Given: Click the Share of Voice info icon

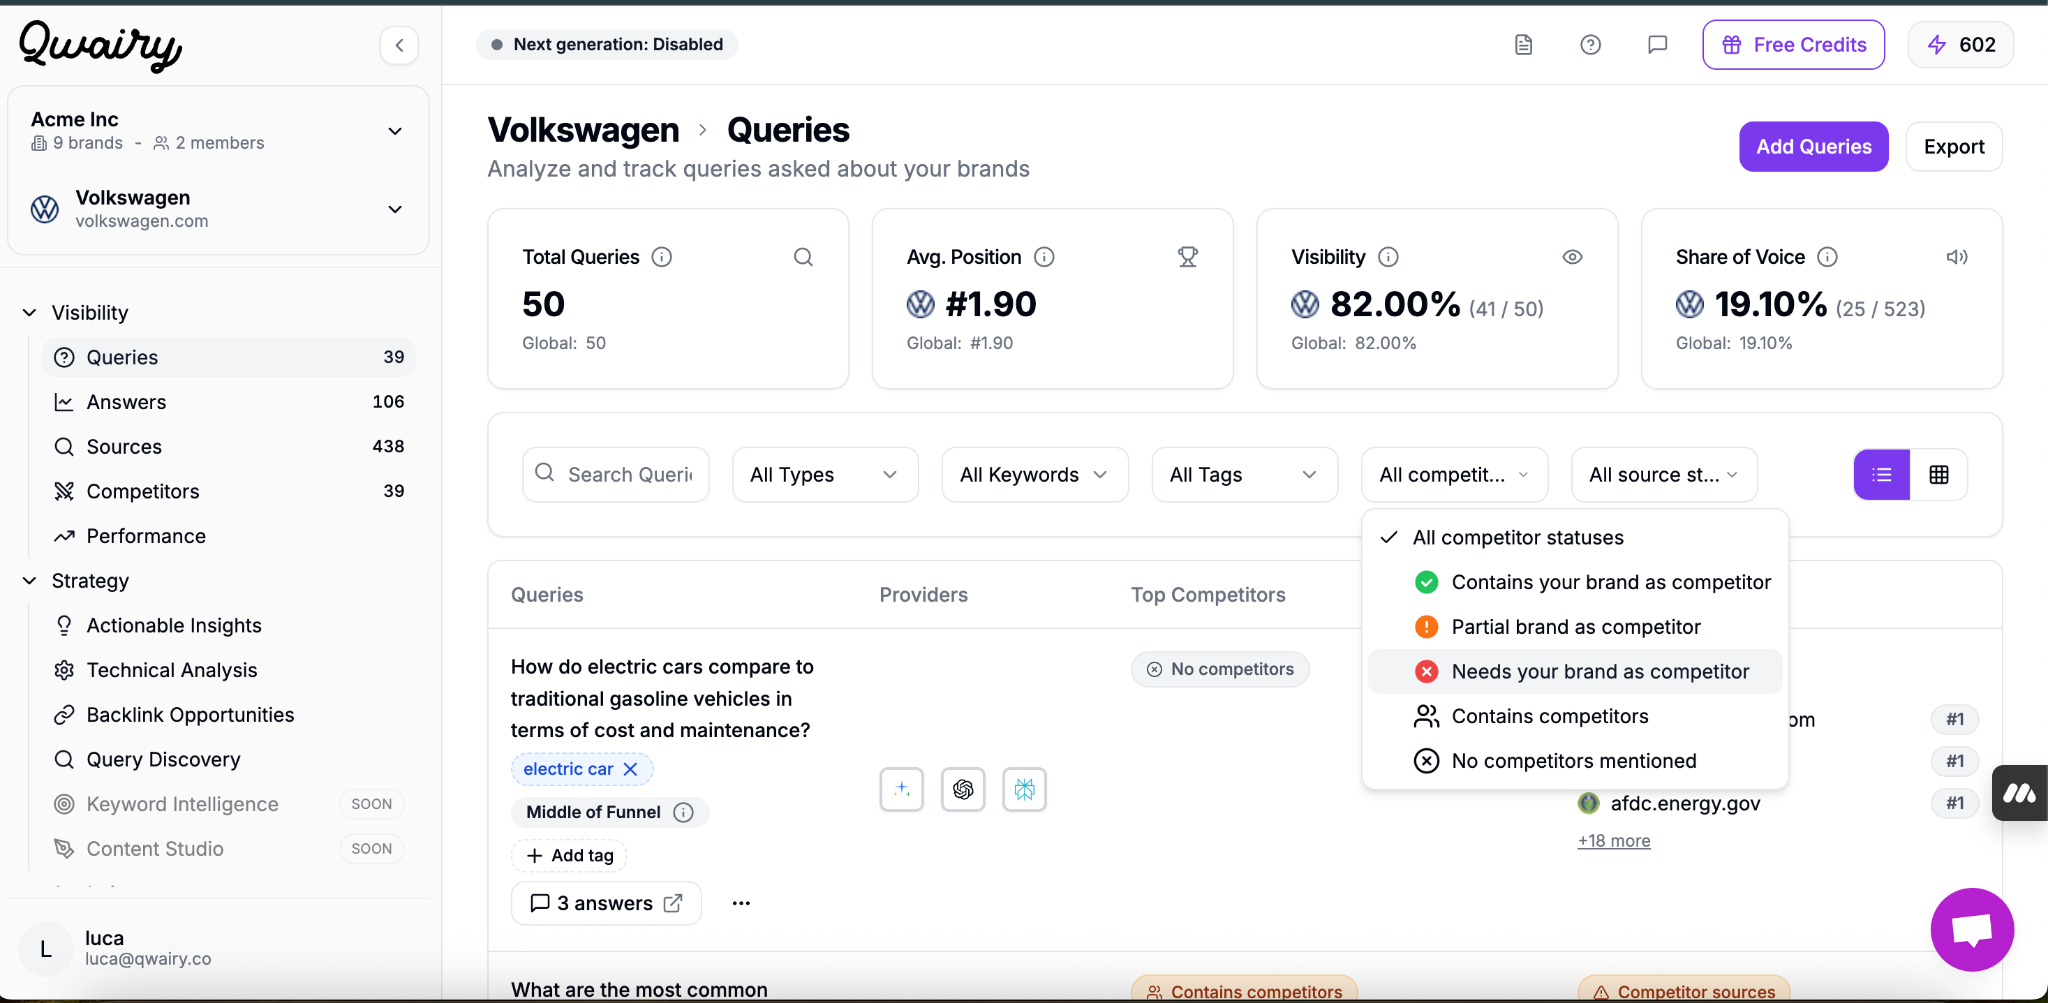Looking at the screenshot, I should tap(1827, 257).
